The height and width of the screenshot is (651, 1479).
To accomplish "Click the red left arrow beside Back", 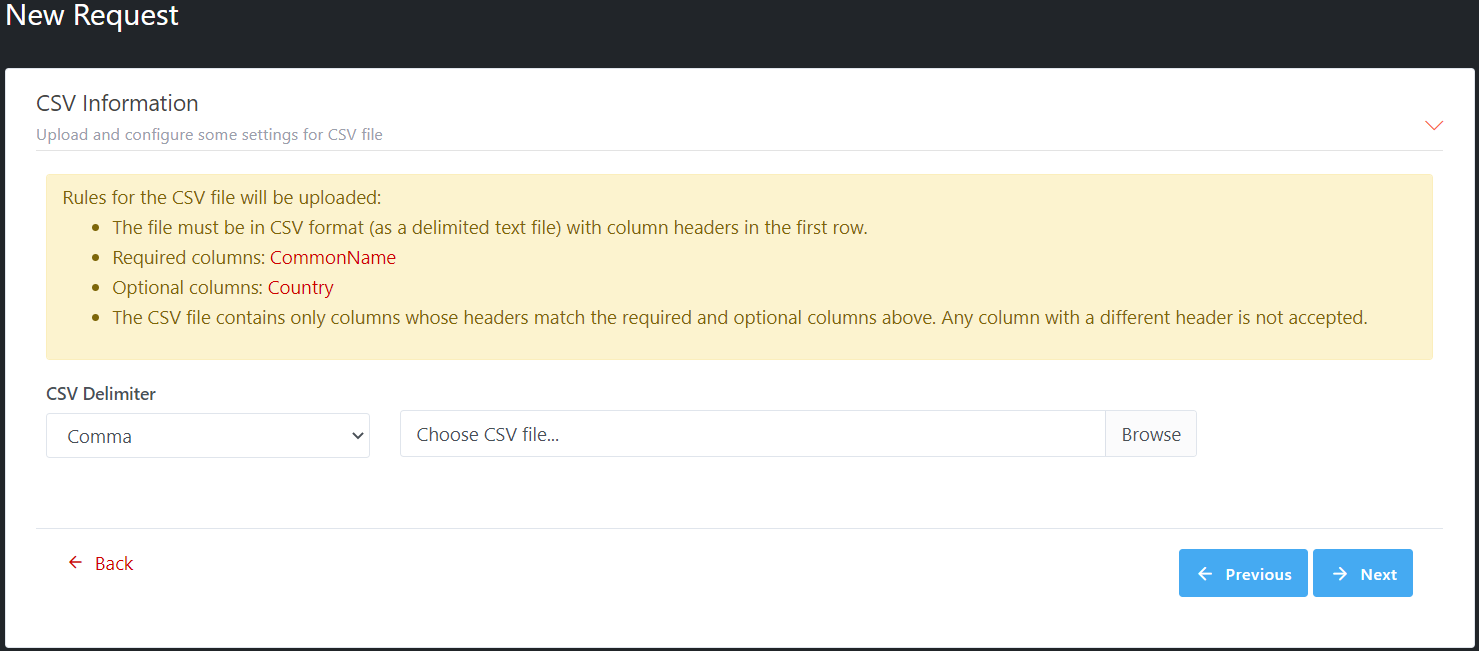I will [x=75, y=563].
